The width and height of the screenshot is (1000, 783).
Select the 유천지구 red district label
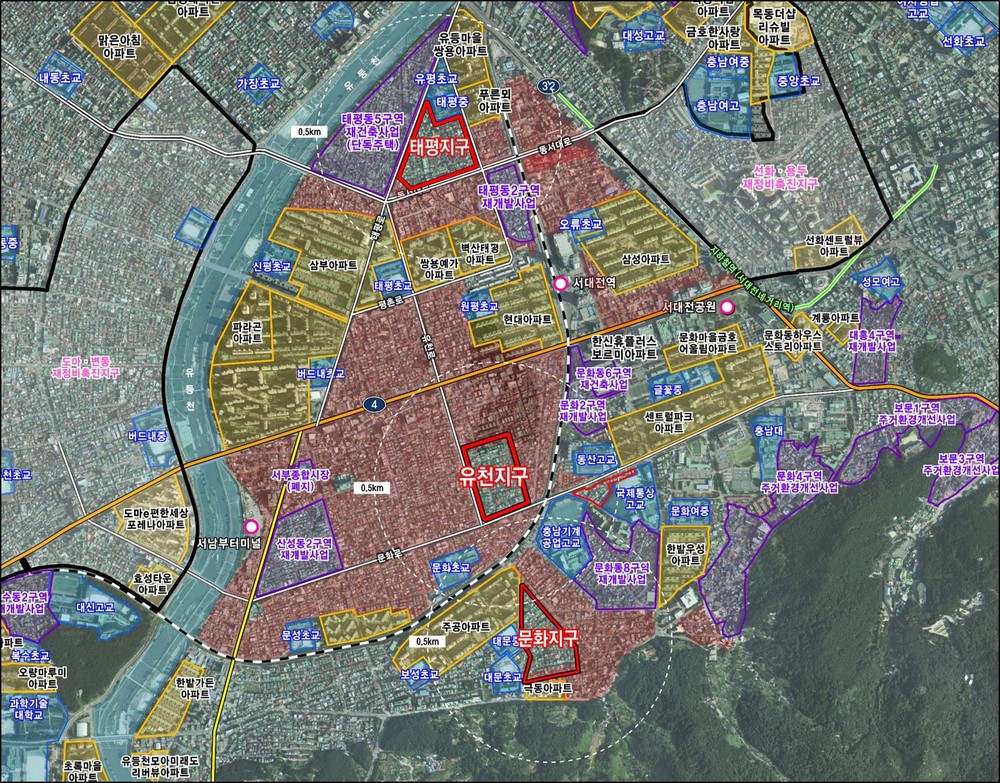495,476
